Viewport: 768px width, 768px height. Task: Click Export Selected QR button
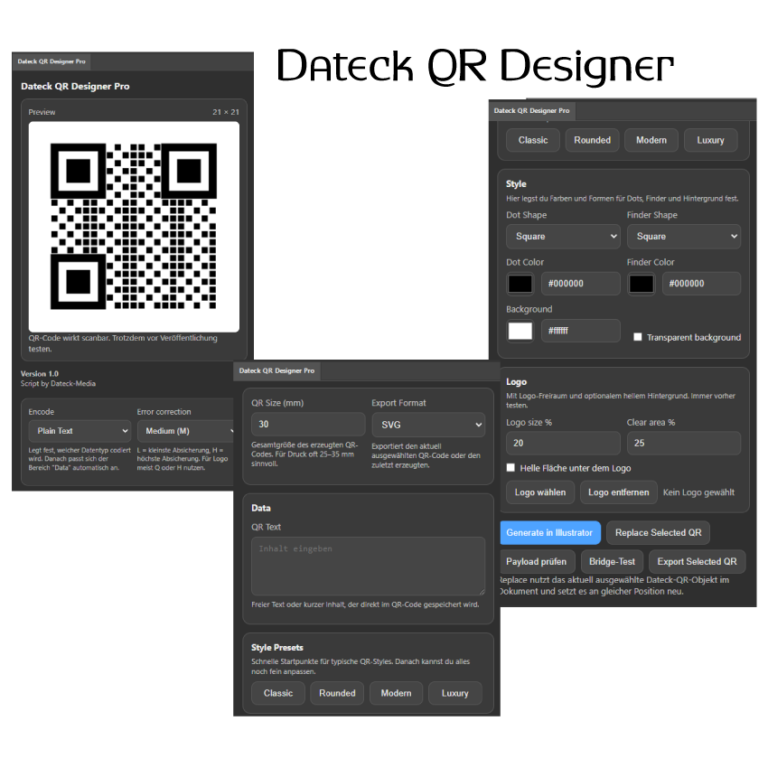697,561
